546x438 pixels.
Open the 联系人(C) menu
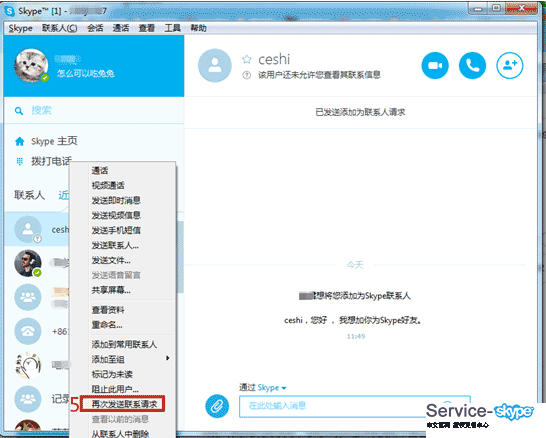click(60, 28)
